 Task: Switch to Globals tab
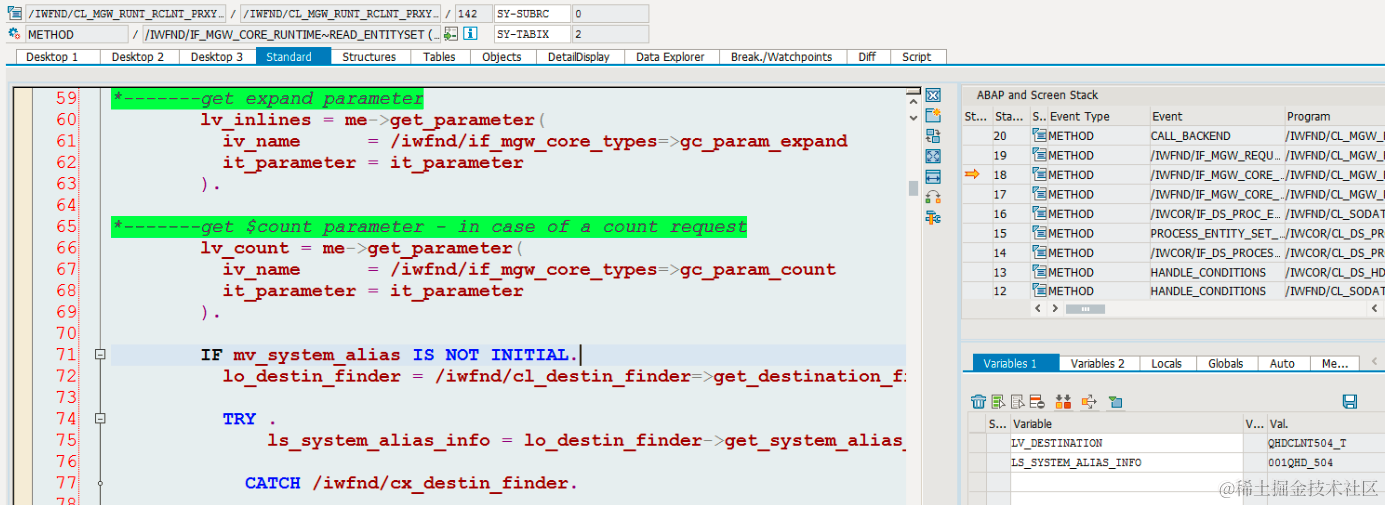1225,364
